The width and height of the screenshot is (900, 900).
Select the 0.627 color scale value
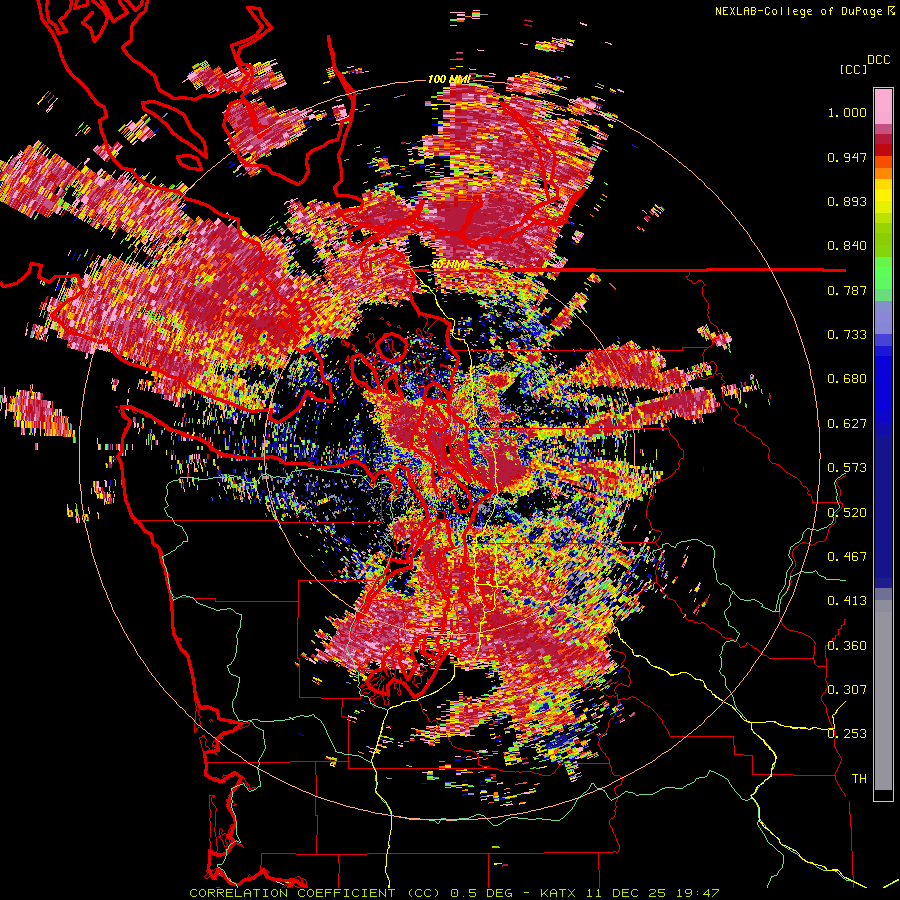[847, 424]
